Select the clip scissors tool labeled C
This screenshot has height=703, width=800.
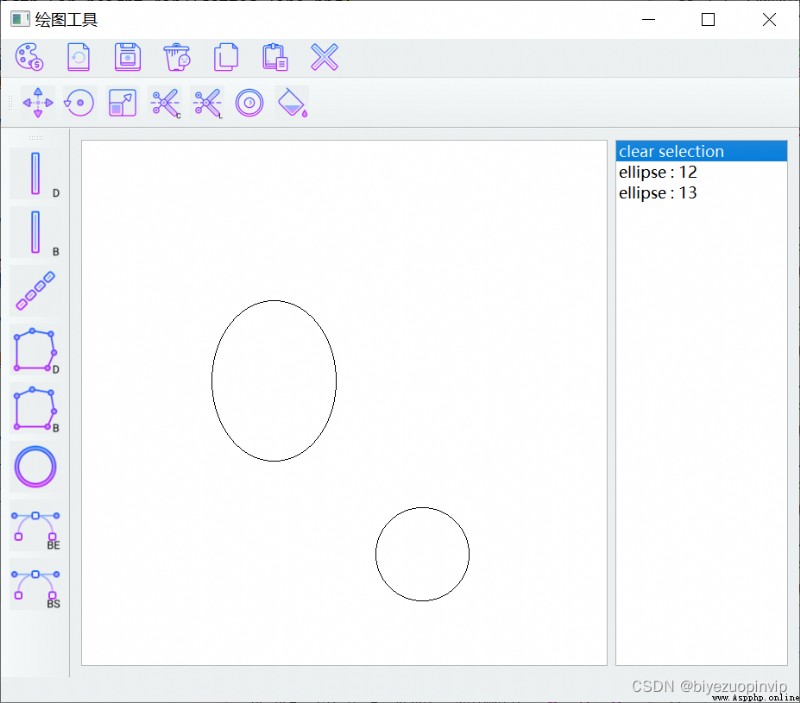coord(165,103)
